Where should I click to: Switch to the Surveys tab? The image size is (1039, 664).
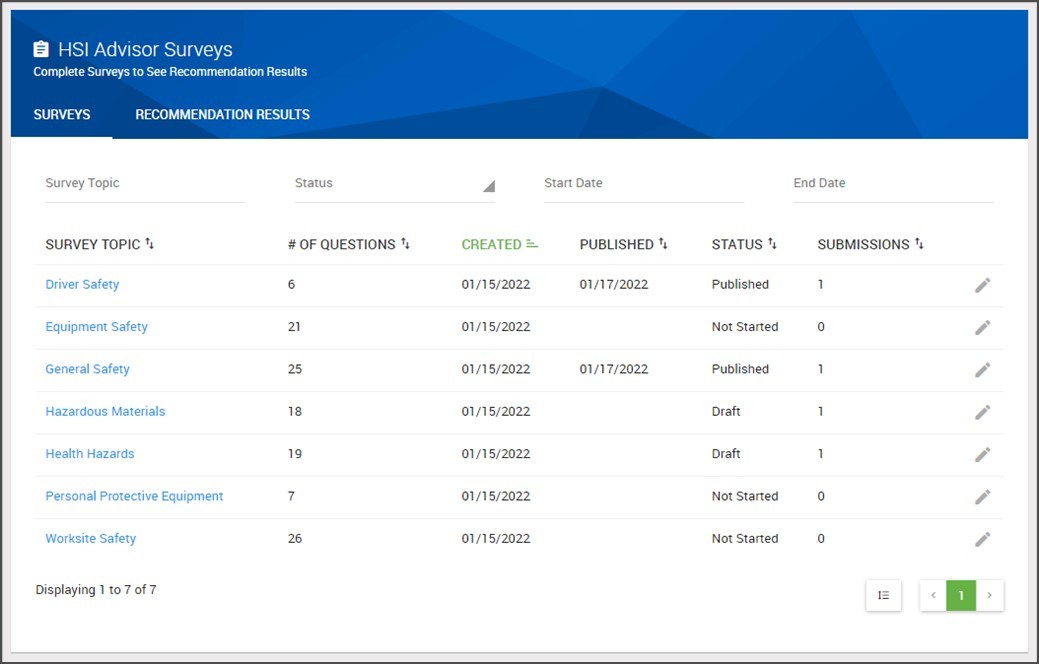pyautogui.click(x=62, y=115)
